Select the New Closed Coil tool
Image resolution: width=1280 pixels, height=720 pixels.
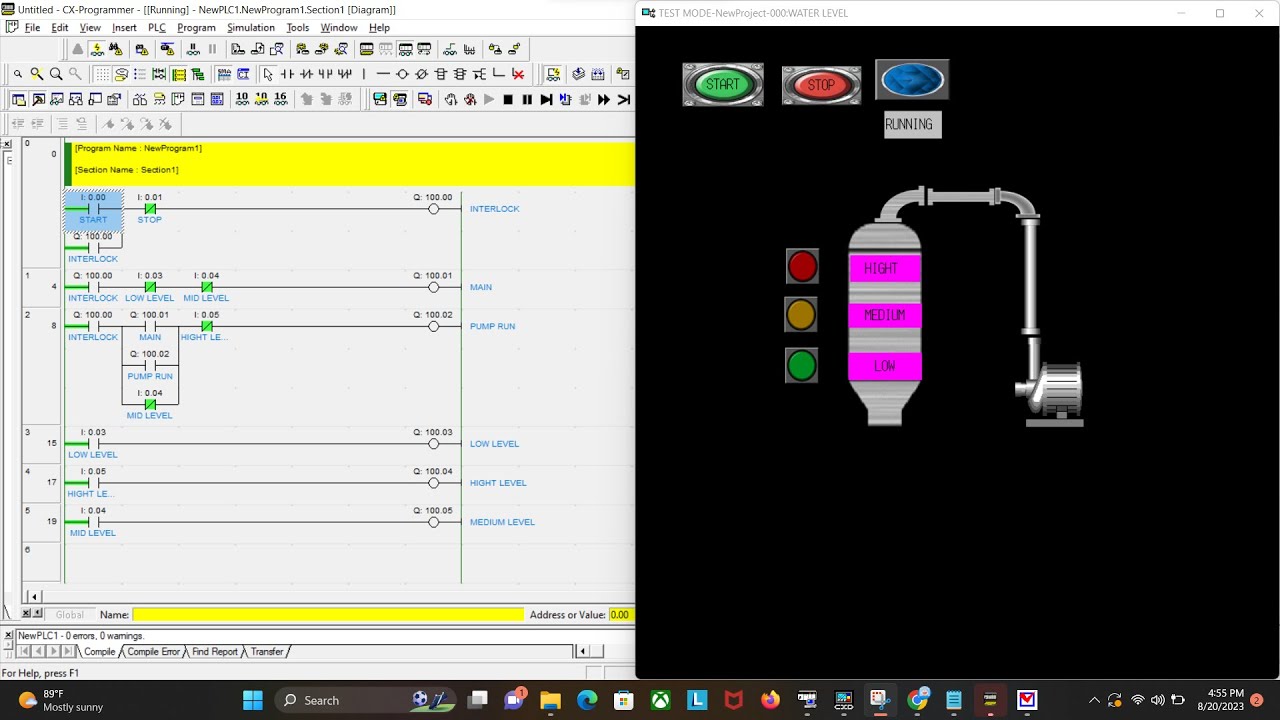pos(421,74)
